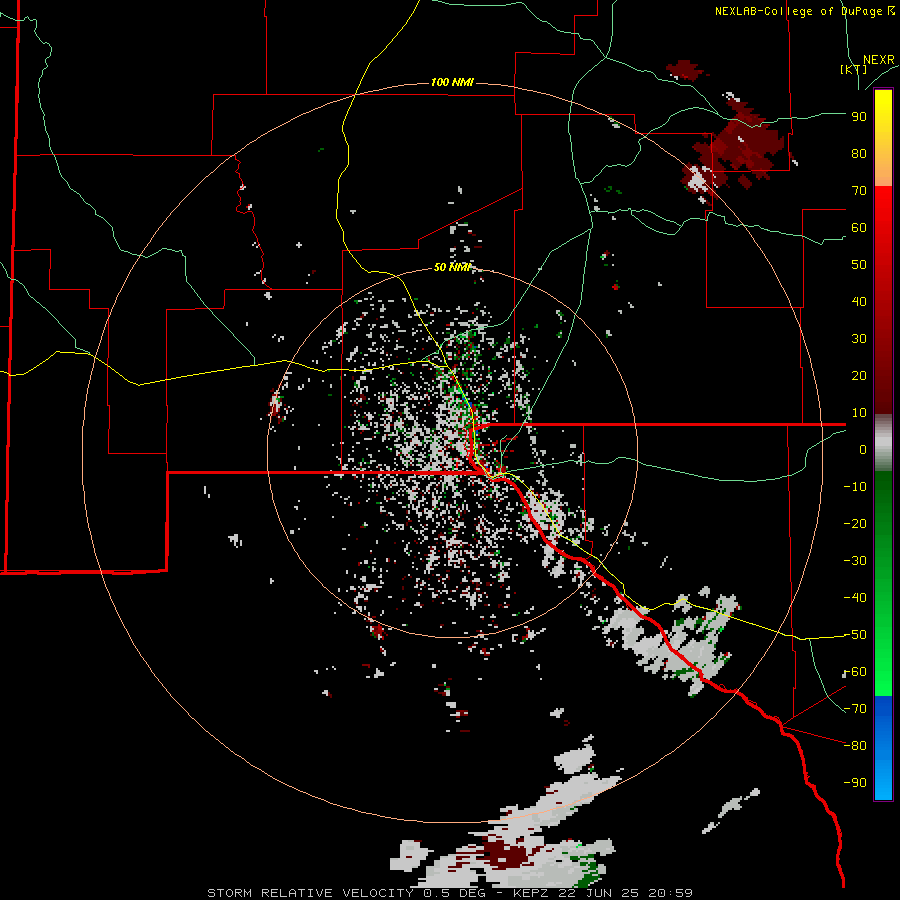Click the [KT] units label
Viewport: 900px width, 900px height.
pyautogui.click(x=854, y=69)
